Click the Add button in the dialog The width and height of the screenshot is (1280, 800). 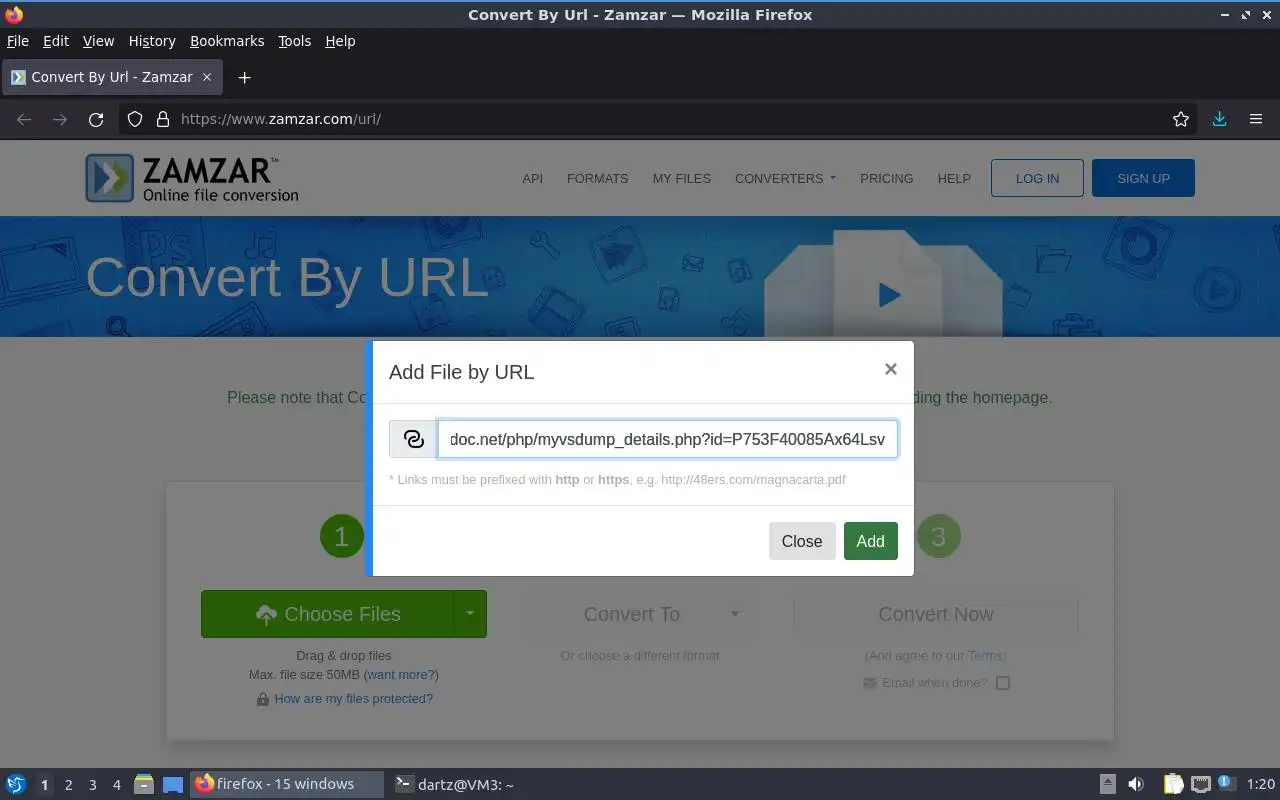(870, 541)
